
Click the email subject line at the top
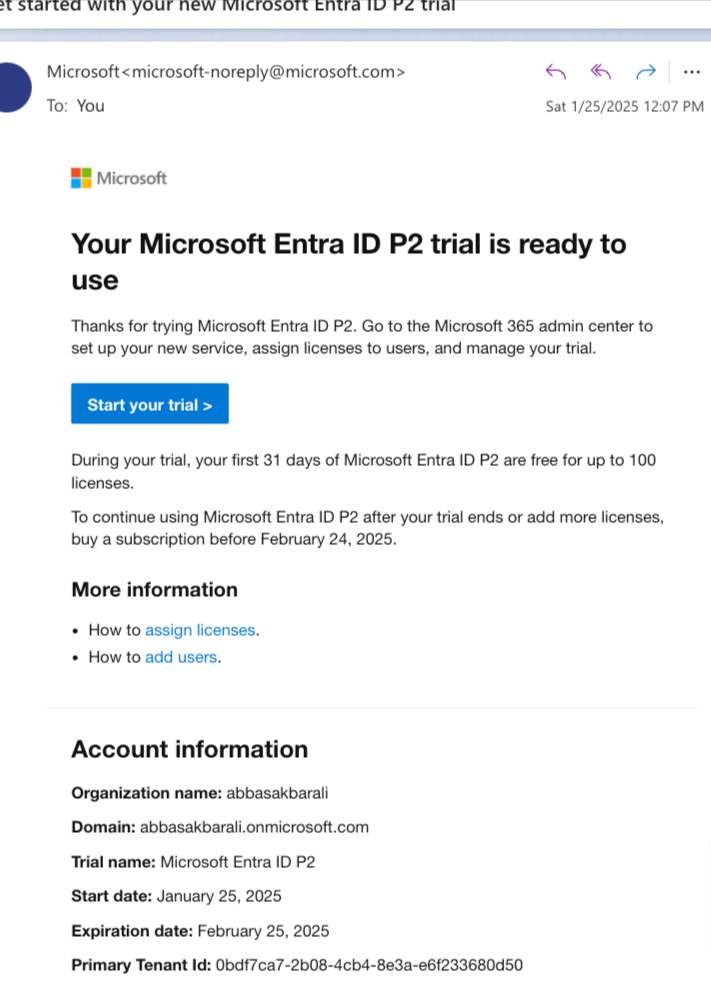click(228, 6)
